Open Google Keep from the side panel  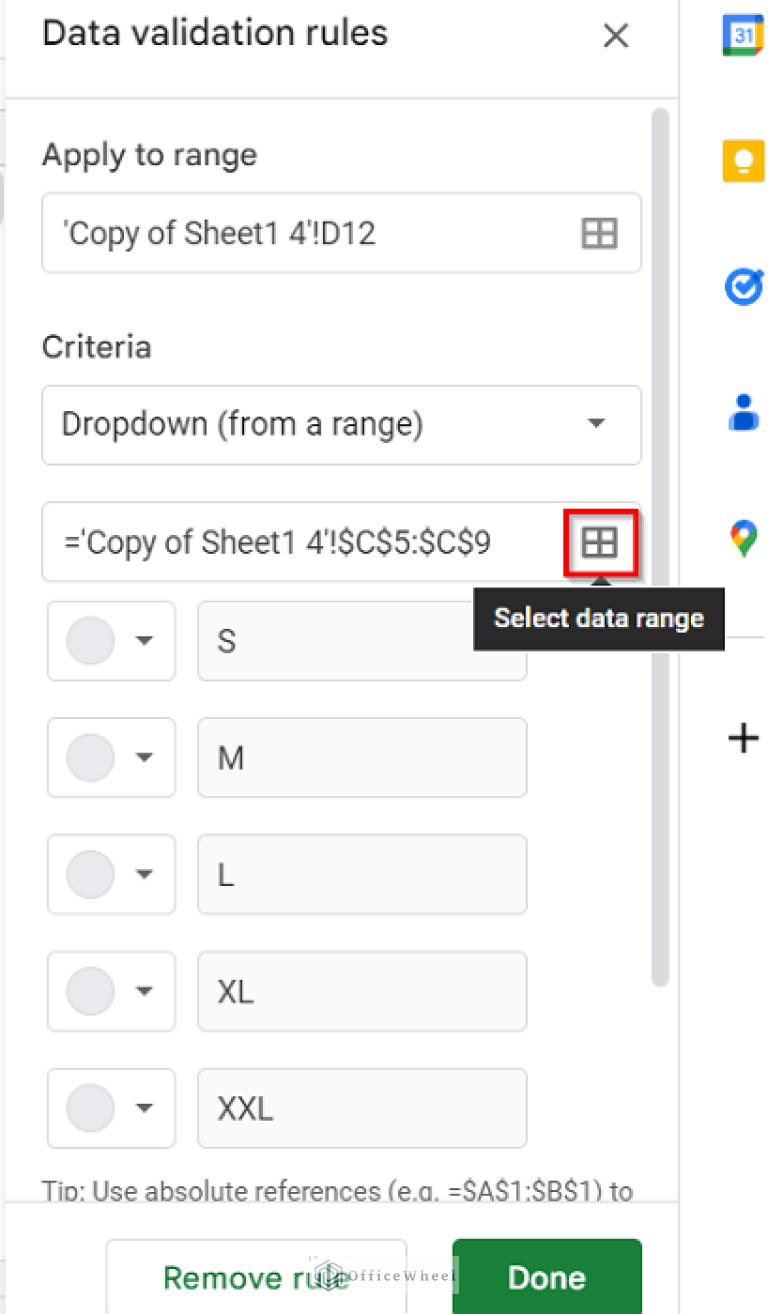[x=742, y=160]
